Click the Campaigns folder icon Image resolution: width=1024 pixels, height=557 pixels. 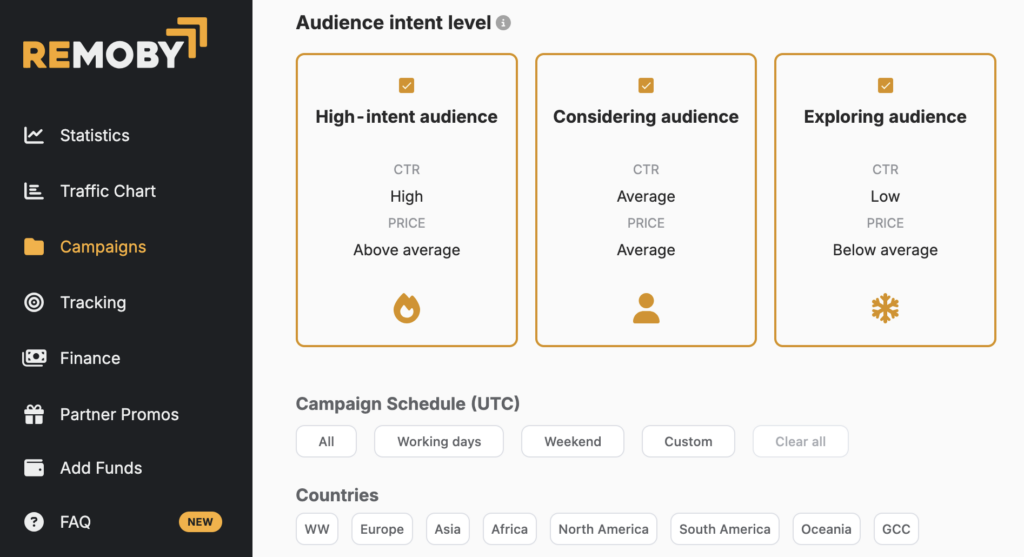[34, 247]
